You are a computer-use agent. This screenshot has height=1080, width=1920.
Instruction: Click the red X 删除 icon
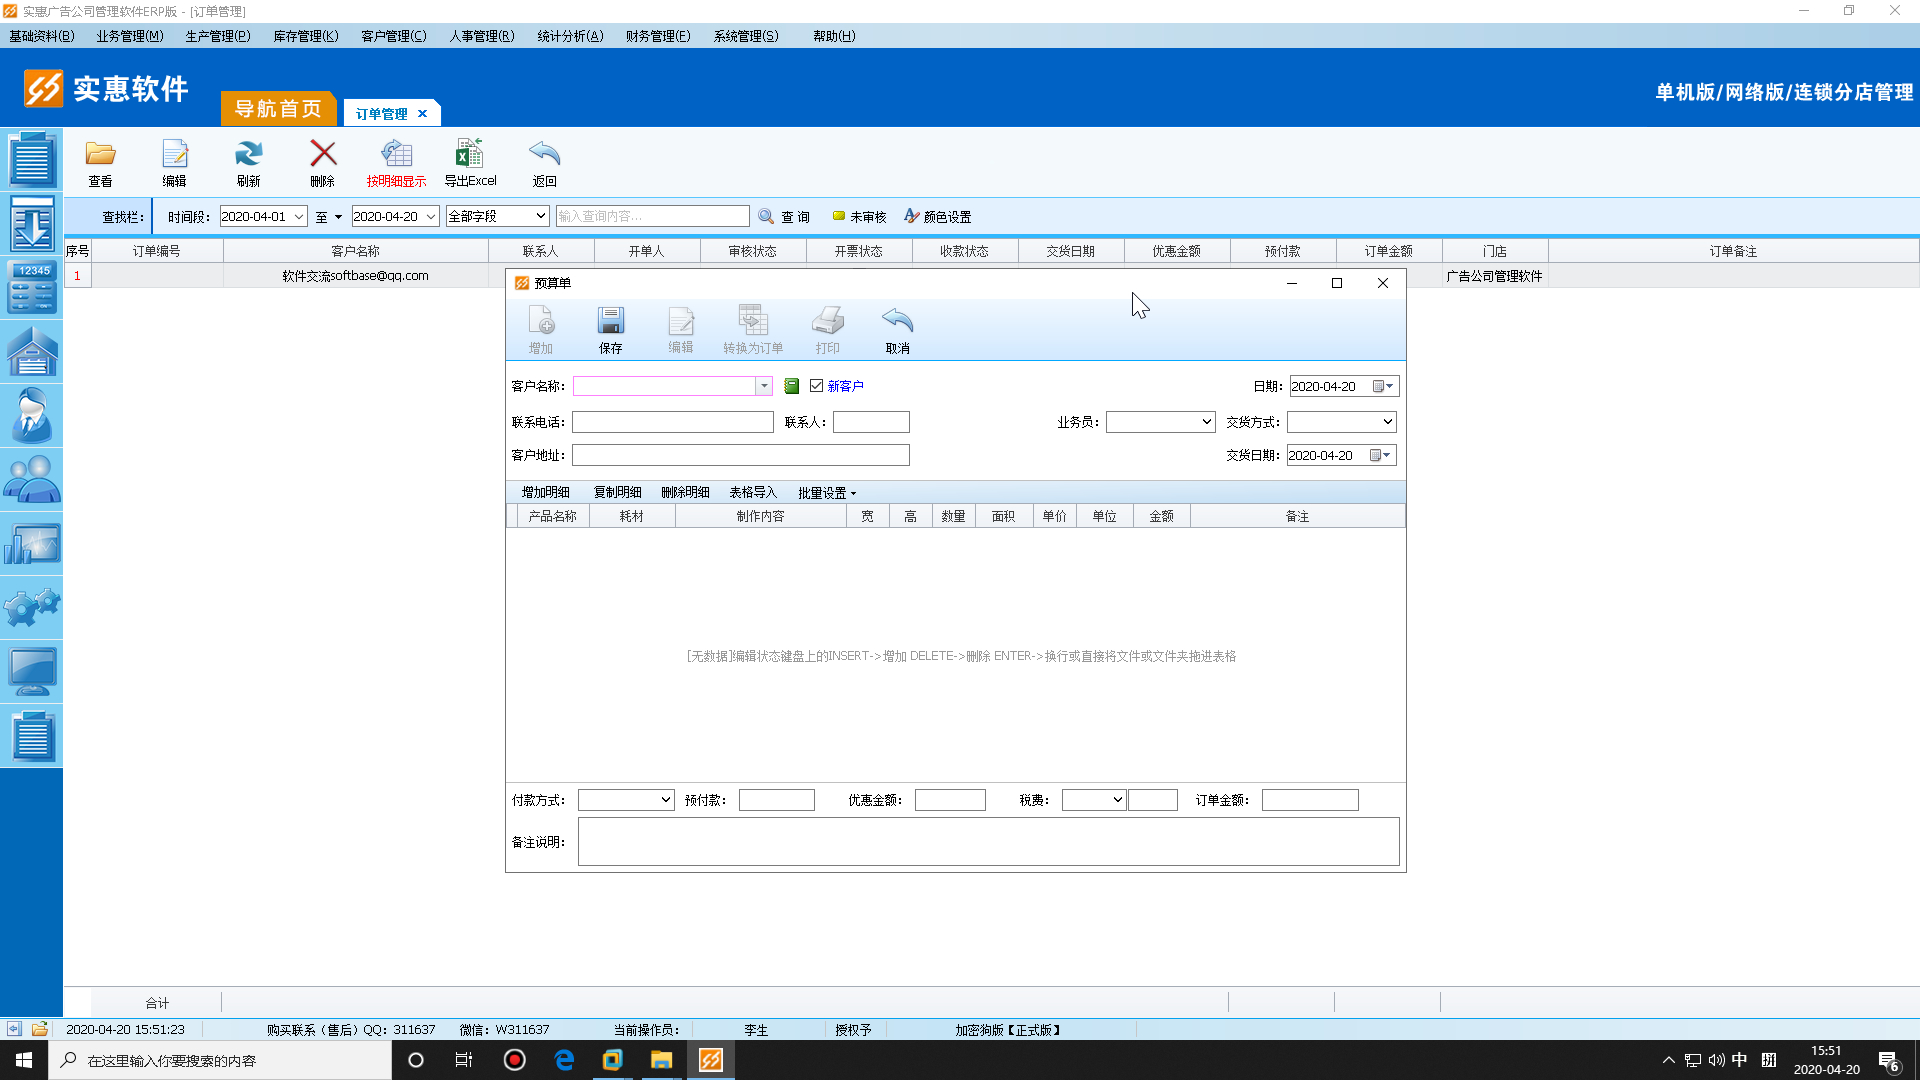tap(322, 155)
